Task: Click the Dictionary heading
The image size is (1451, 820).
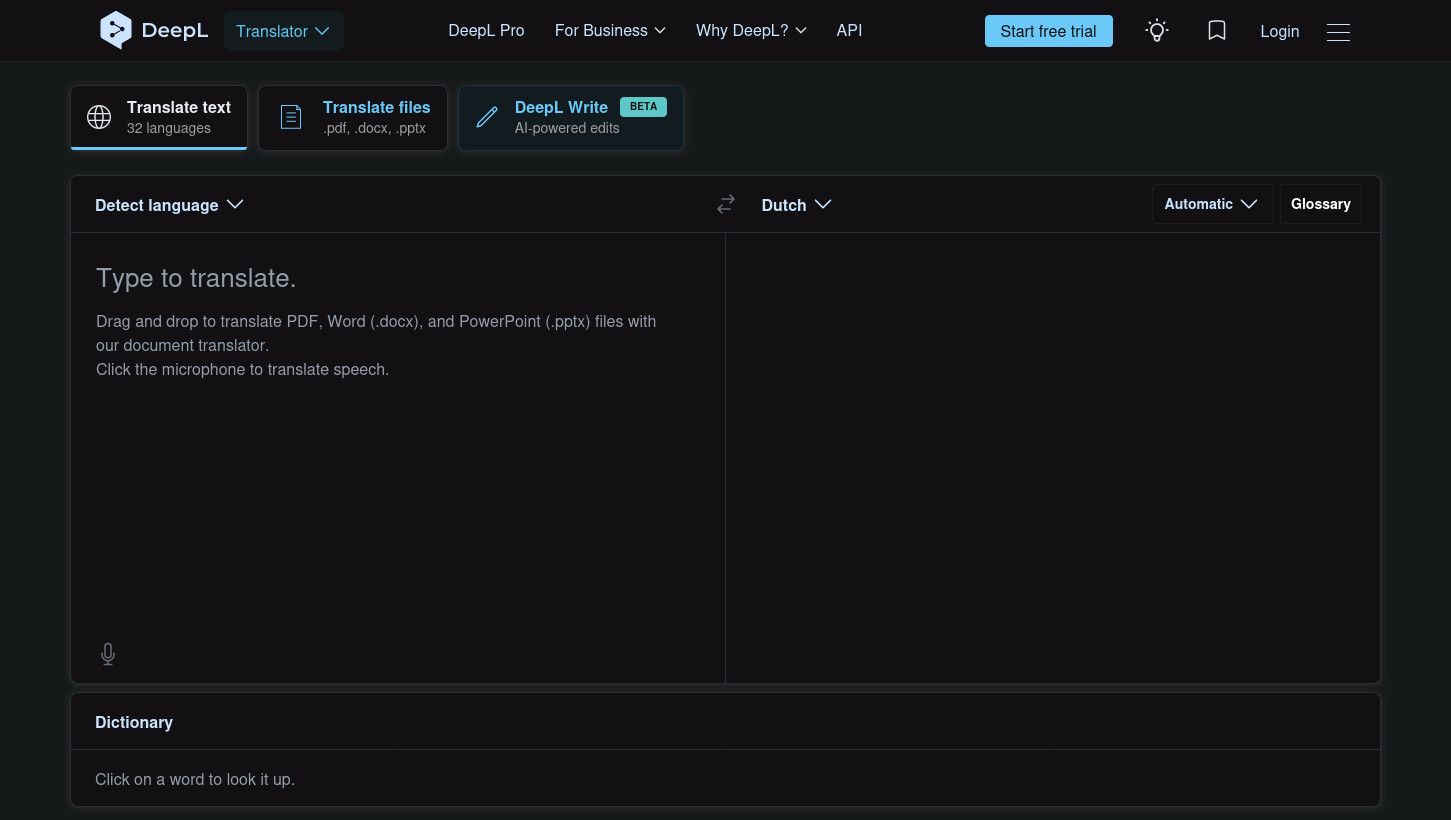Action: click(x=134, y=722)
